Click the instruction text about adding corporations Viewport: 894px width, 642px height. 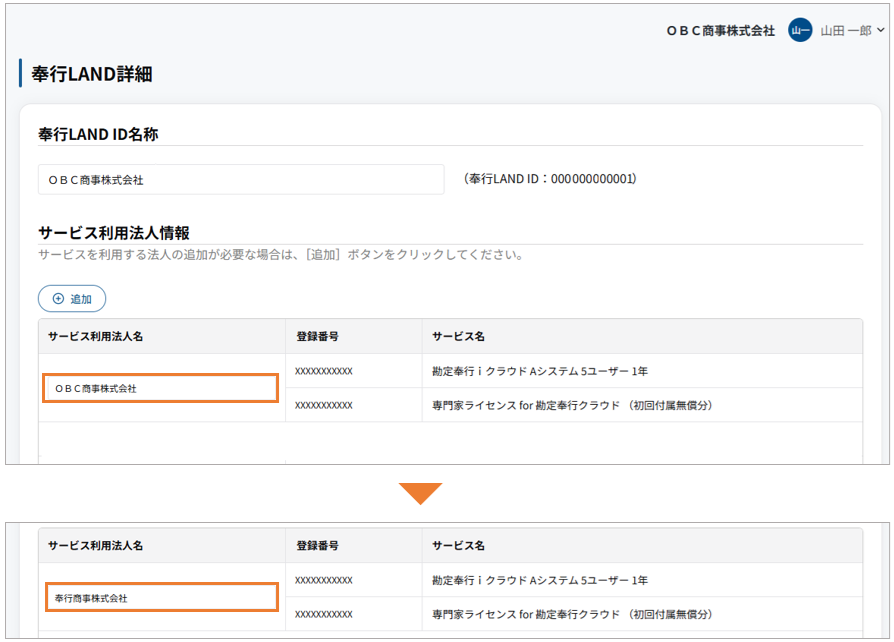[x=281, y=255]
